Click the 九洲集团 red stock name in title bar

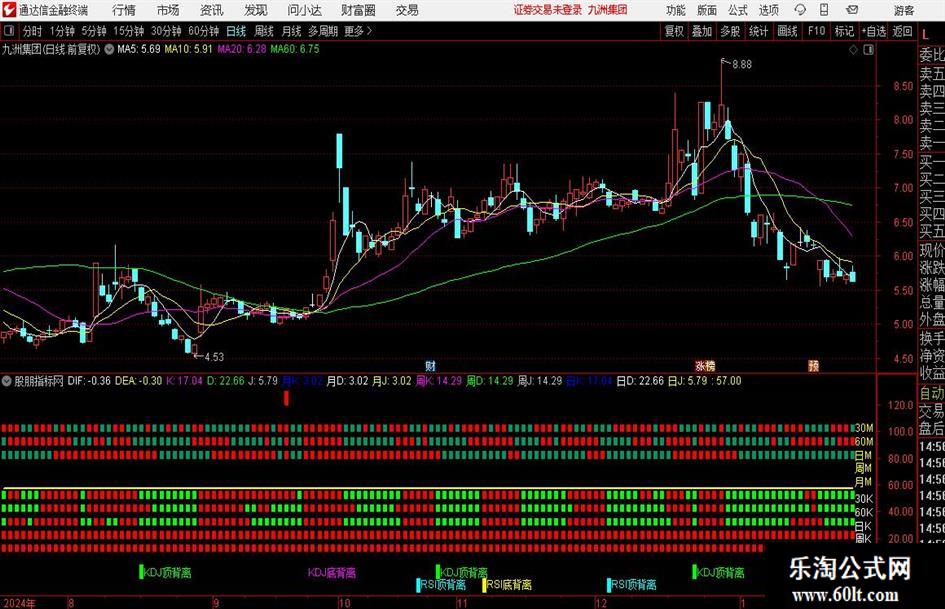(x=607, y=10)
